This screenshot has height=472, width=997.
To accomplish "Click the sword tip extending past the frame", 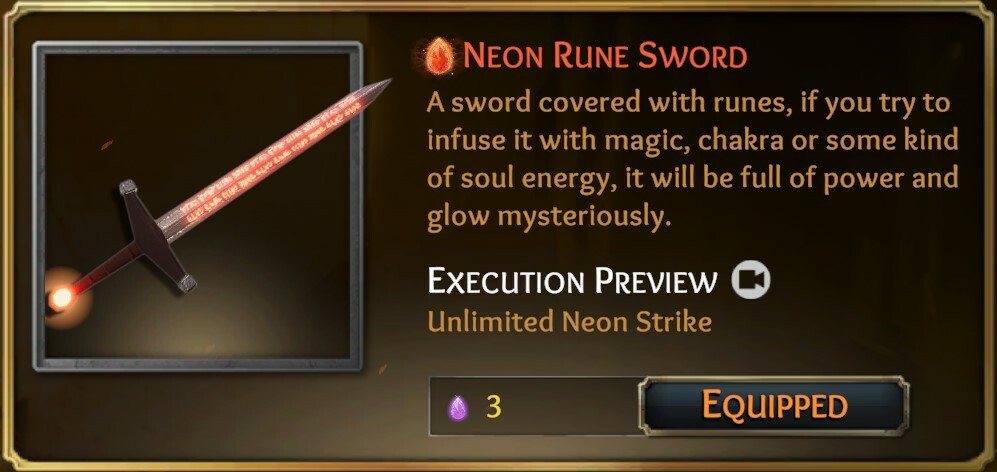I will (x=378, y=87).
